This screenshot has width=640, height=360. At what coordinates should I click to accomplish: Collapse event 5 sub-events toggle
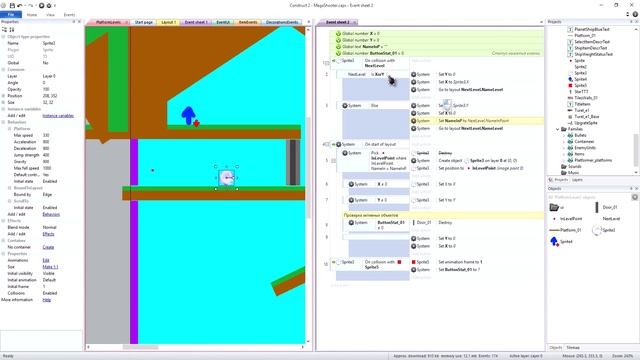(x=333, y=160)
